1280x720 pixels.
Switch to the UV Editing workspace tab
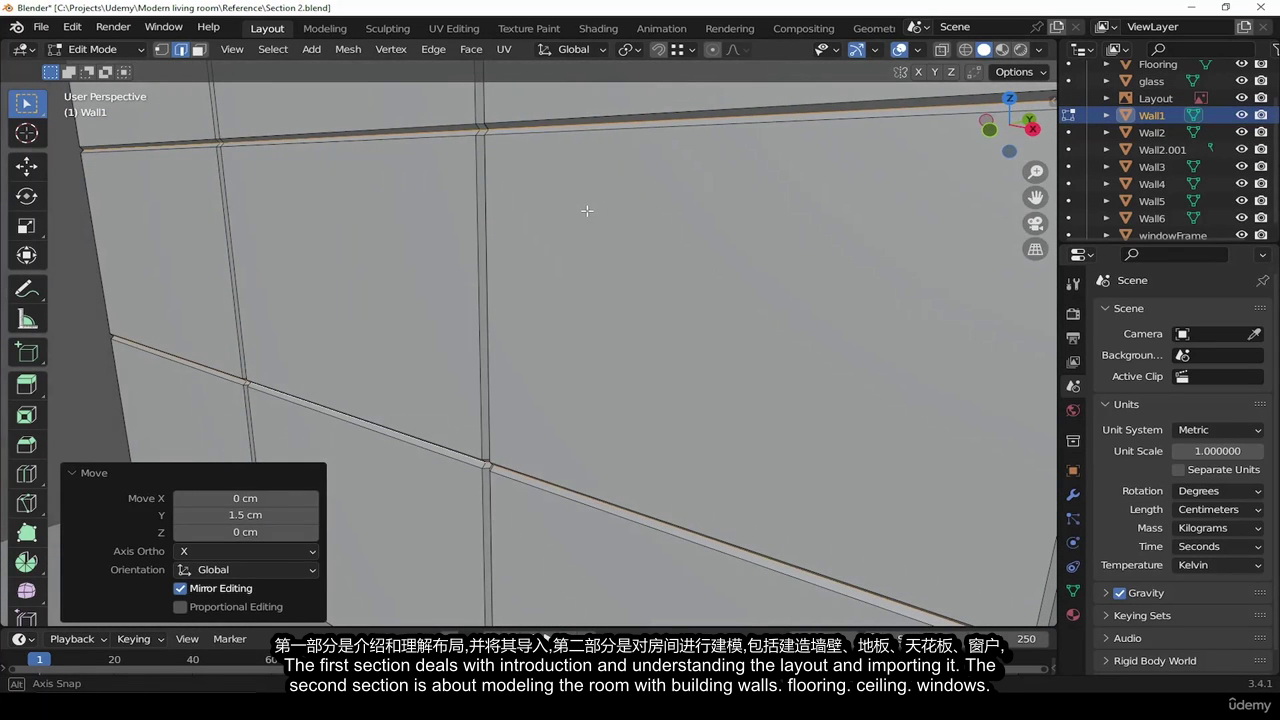pos(454,28)
